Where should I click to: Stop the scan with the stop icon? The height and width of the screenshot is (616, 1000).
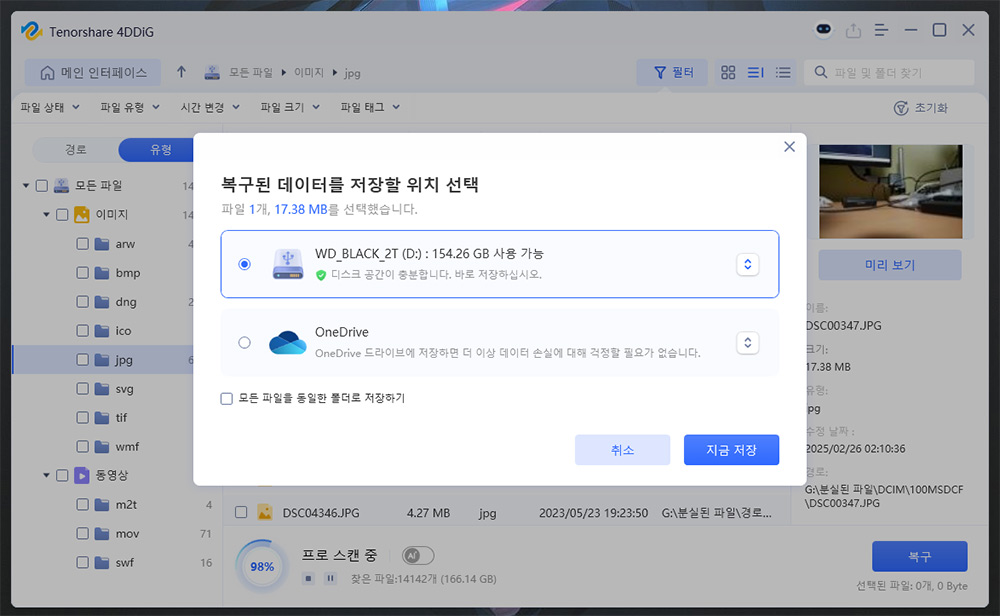click(309, 578)
